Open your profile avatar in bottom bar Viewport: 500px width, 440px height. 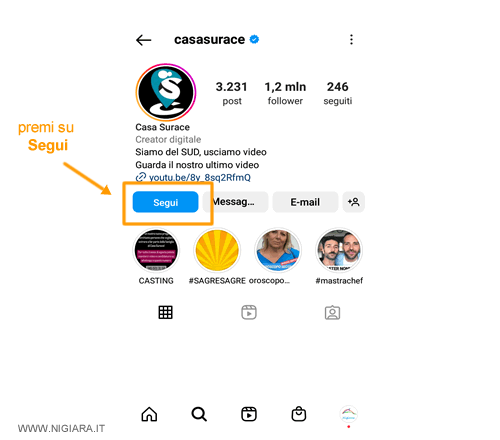point(349,414)
